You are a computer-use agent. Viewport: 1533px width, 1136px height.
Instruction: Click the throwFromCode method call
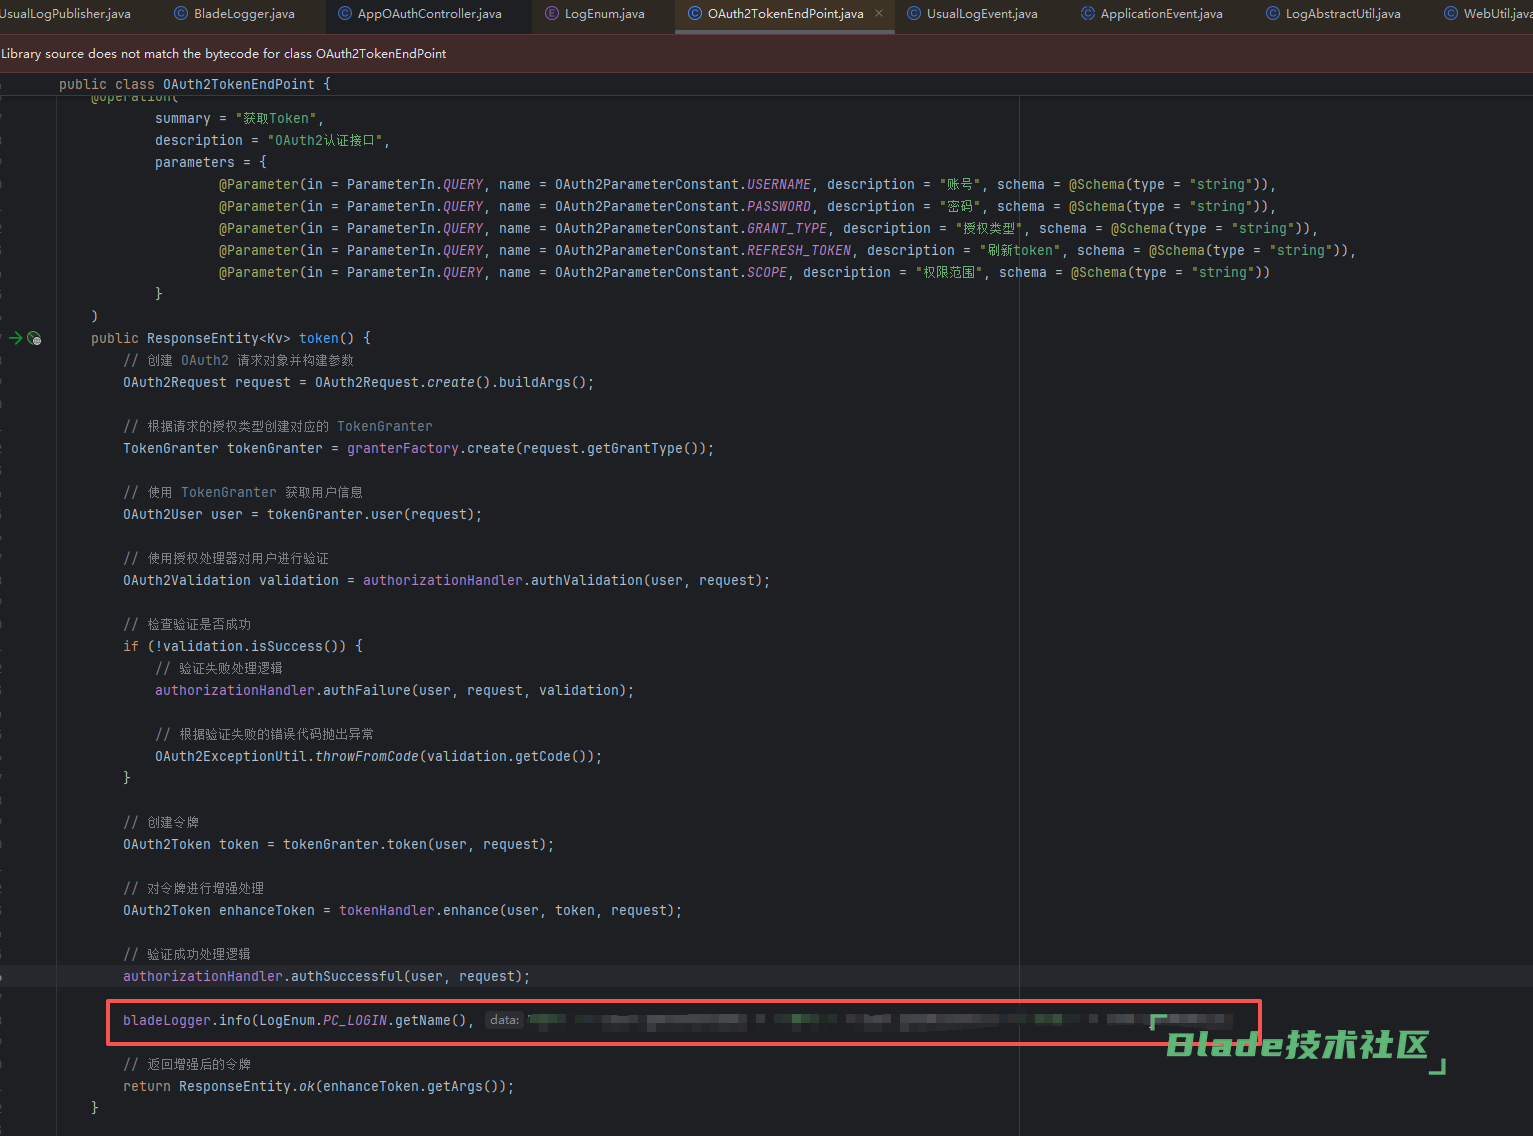tap(367, 757)
